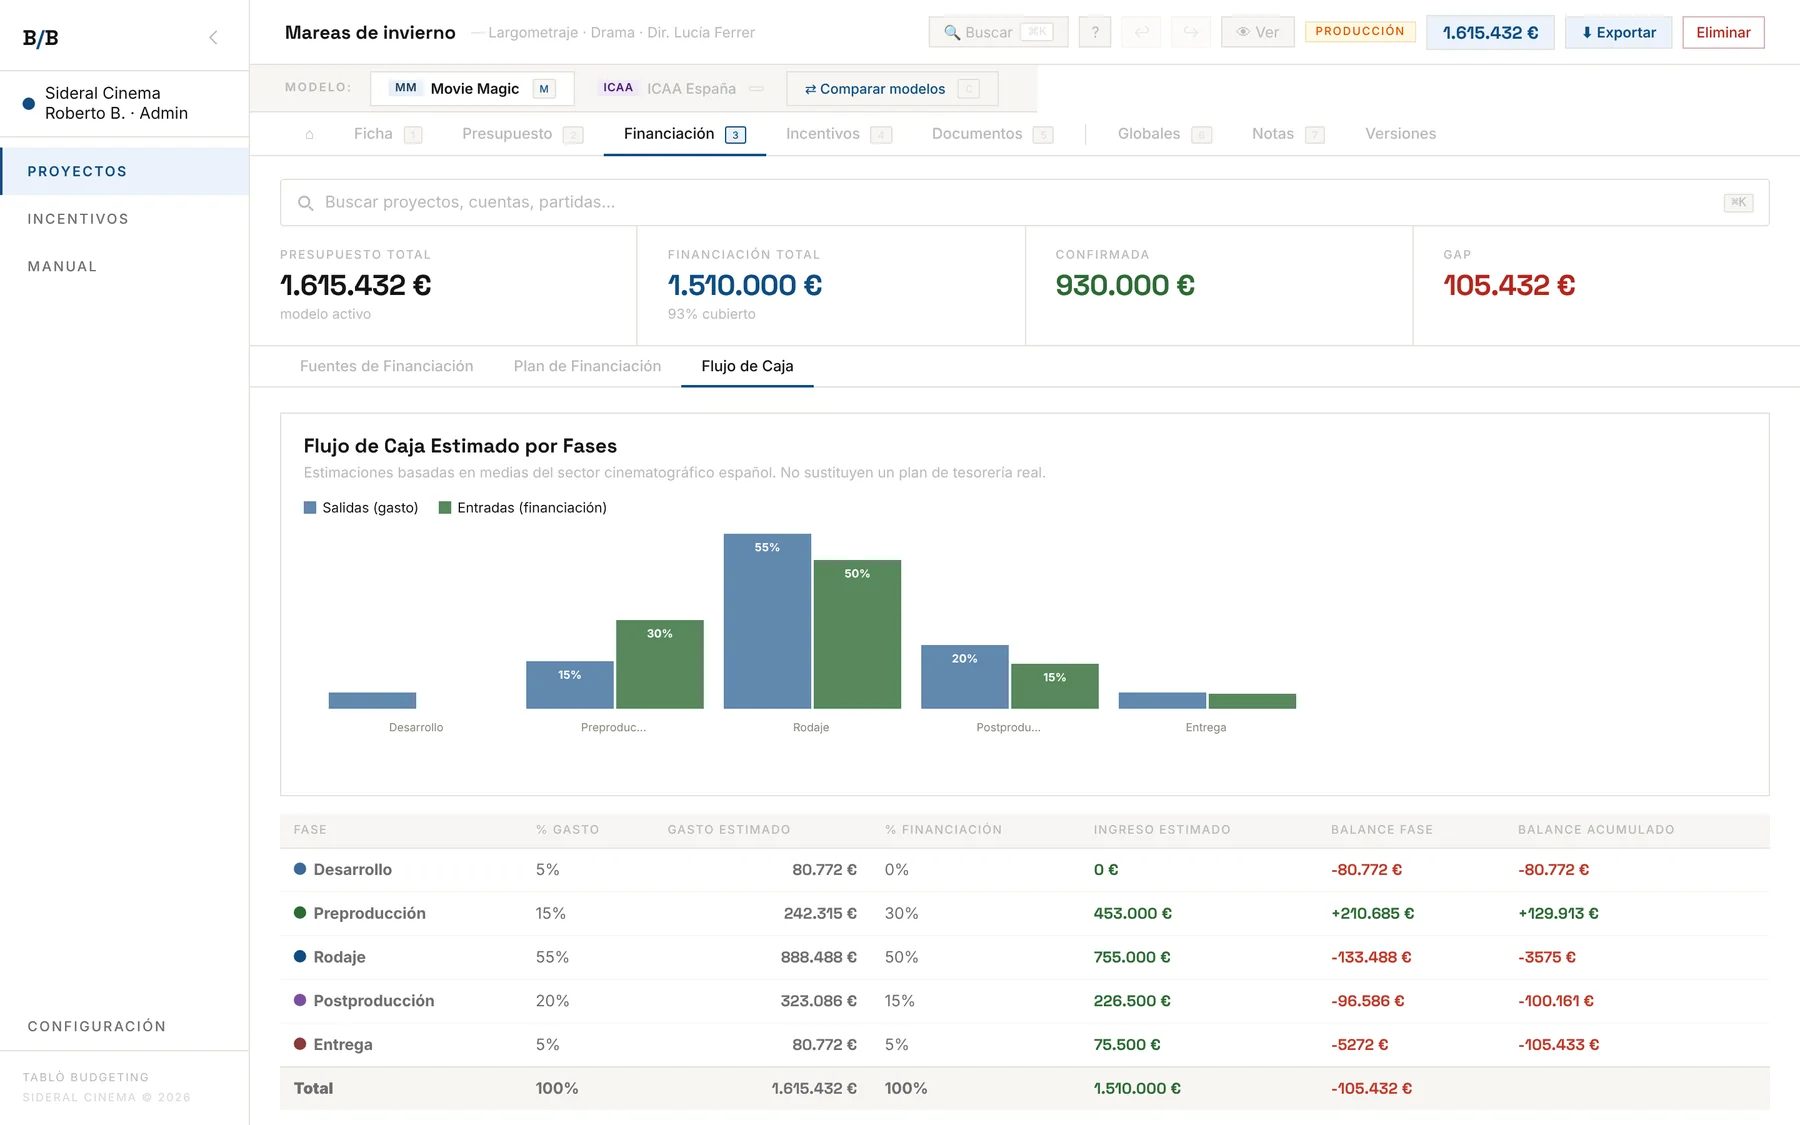Select INCENTIVOS in the sidebar
1800x1125 pixels.
(125, 219)
